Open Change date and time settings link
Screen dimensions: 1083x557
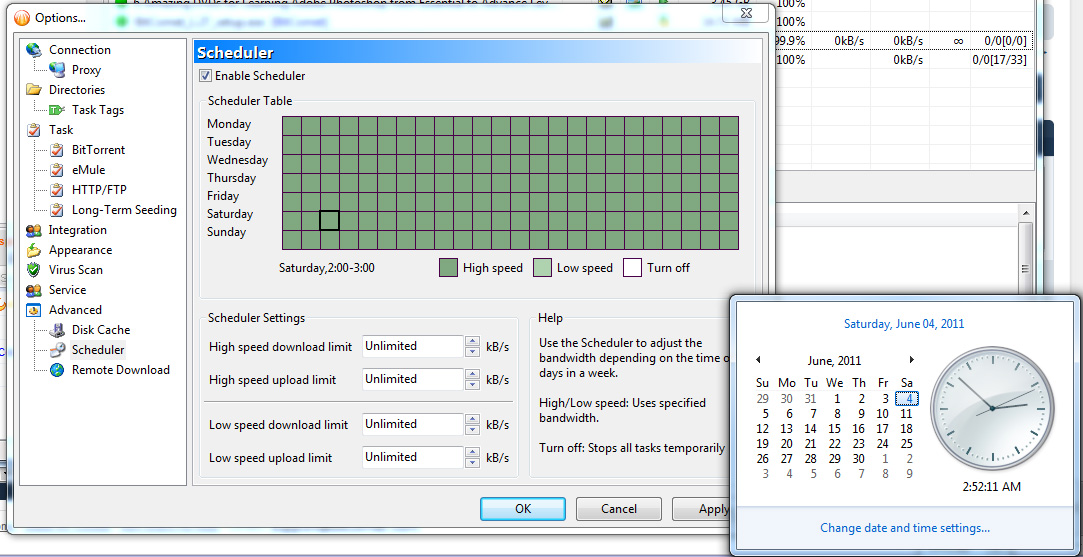905,528
